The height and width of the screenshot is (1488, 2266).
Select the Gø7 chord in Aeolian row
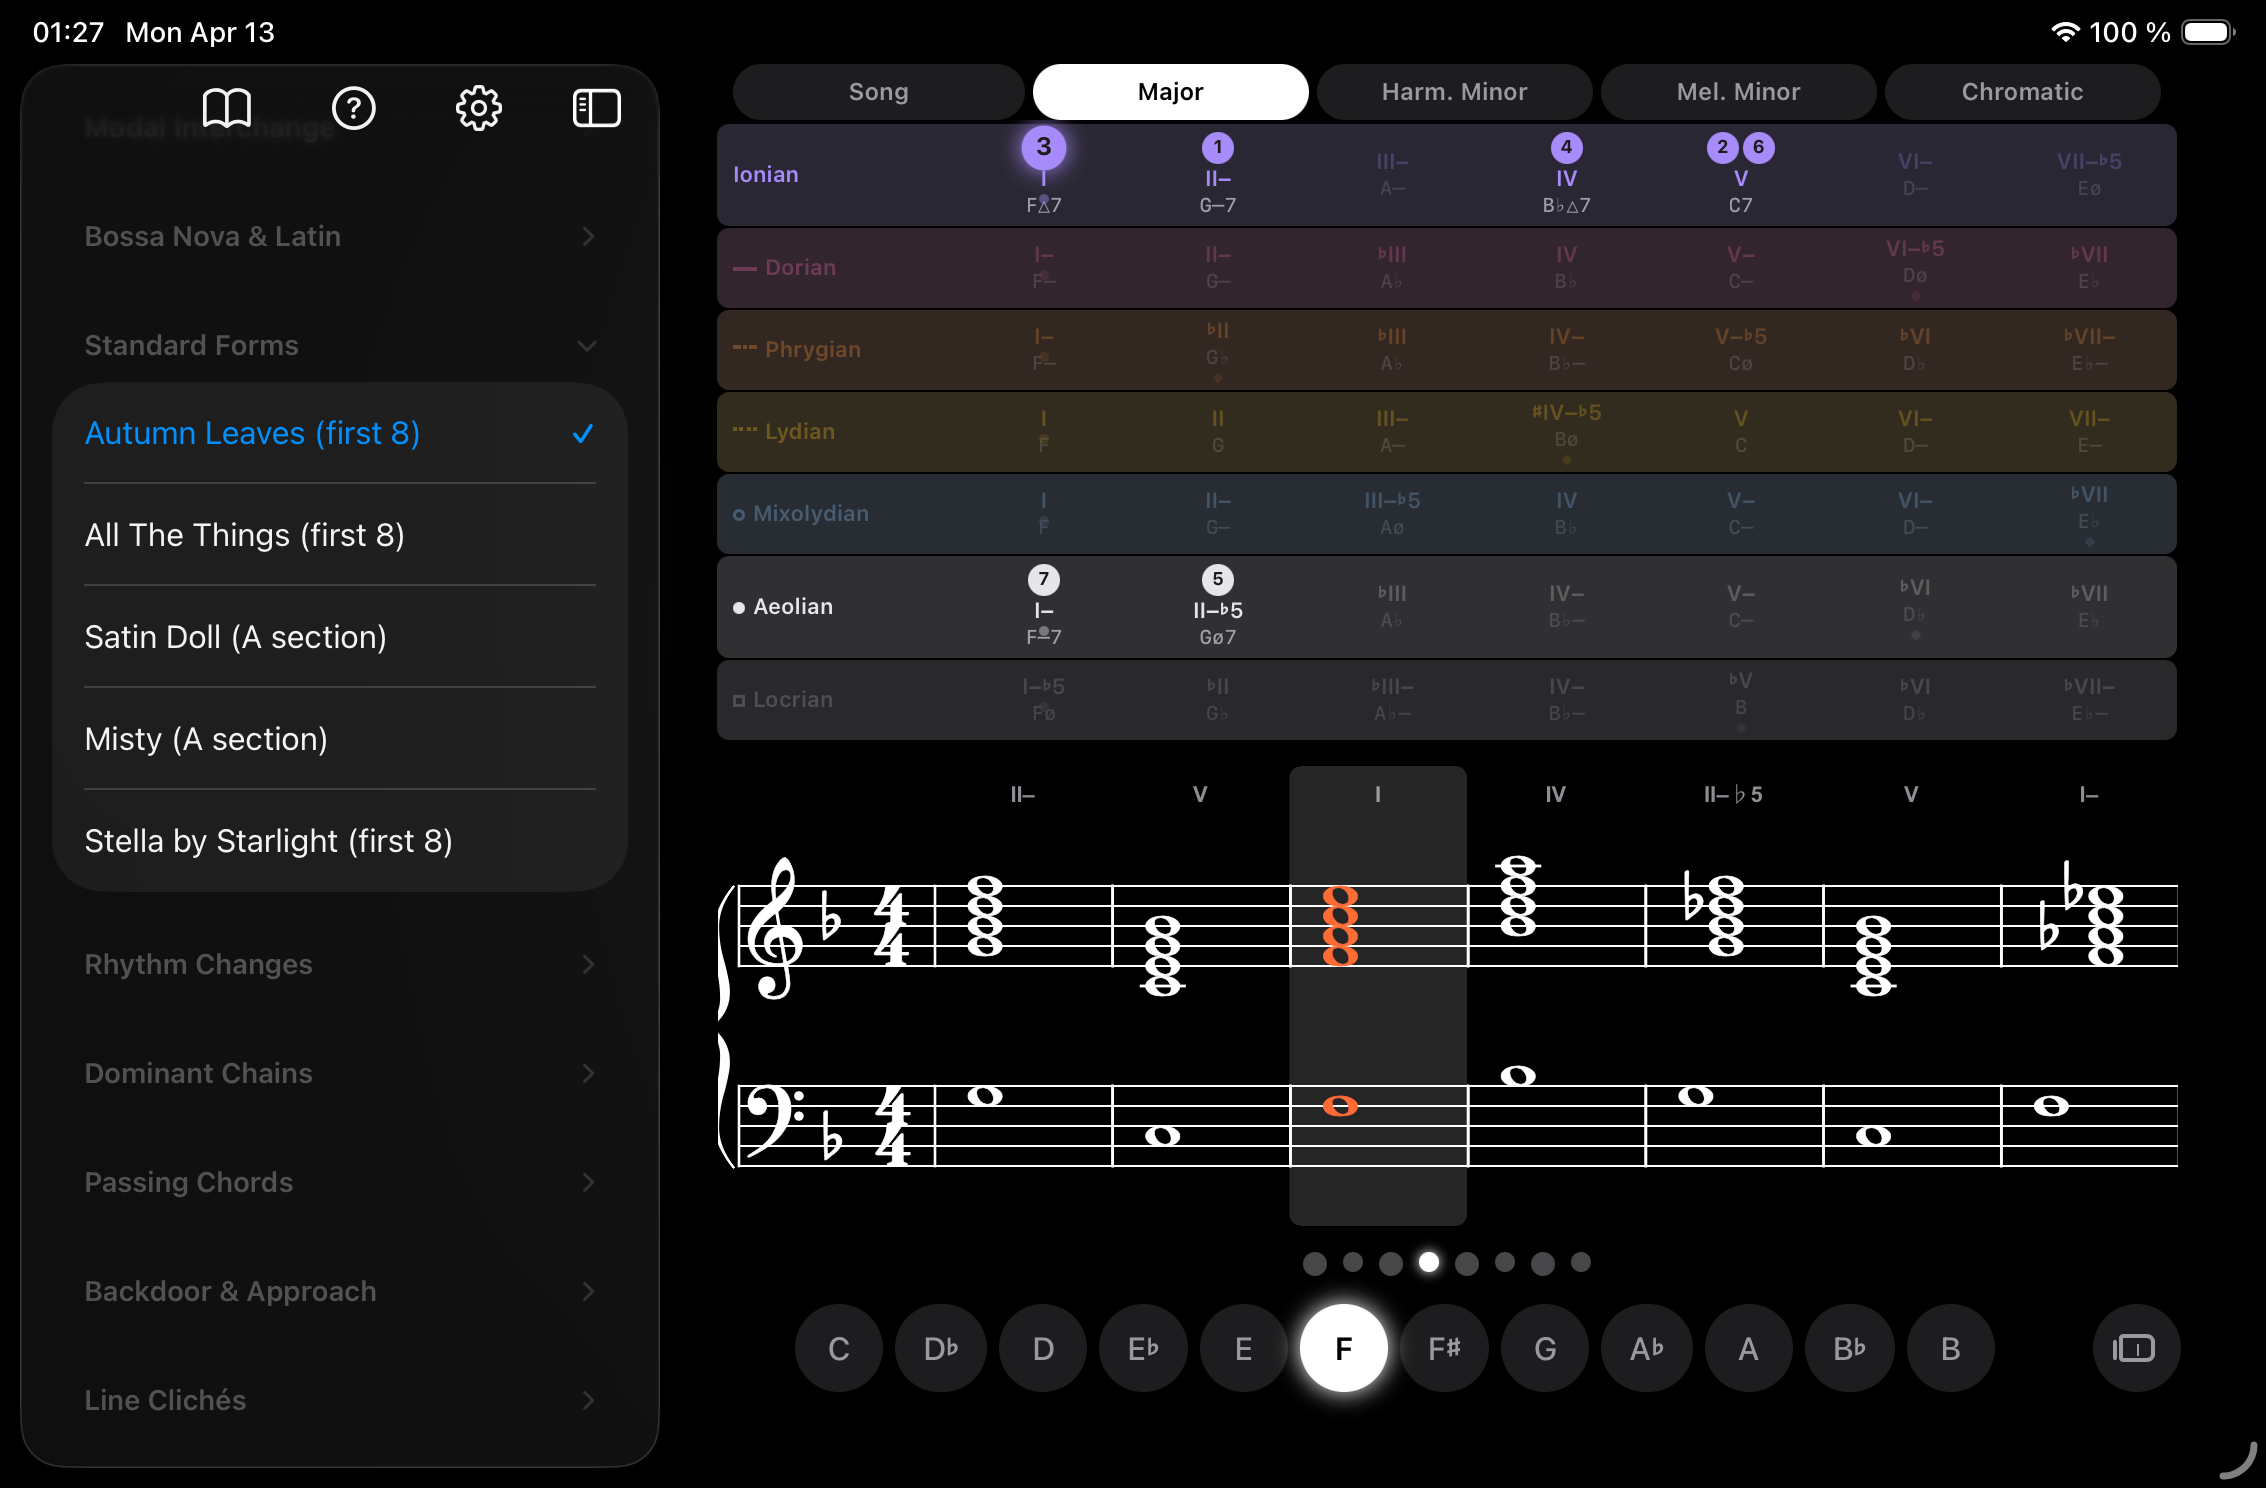(x=1217, y=618)
